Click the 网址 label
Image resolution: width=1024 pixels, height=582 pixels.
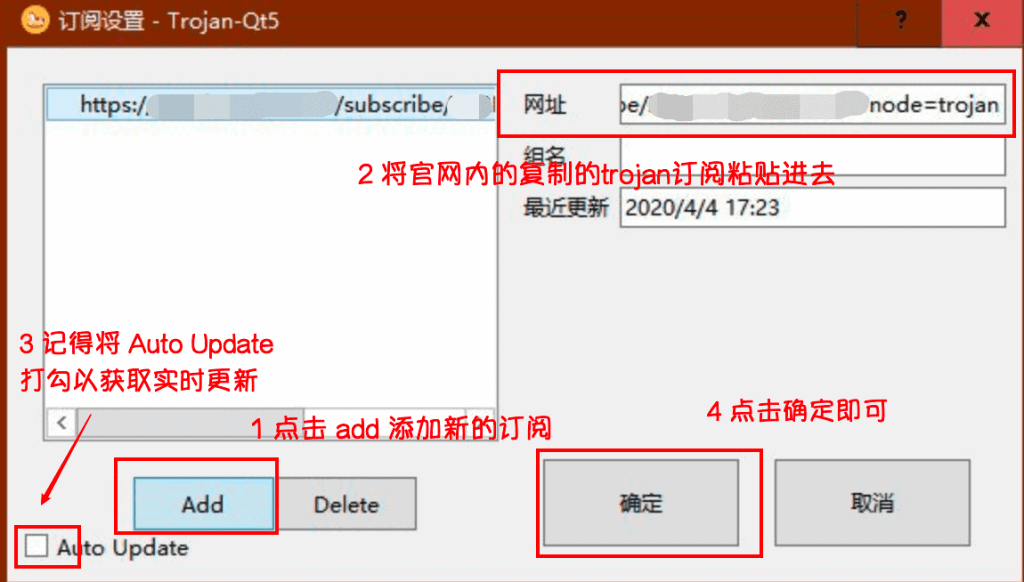point(545,105)
